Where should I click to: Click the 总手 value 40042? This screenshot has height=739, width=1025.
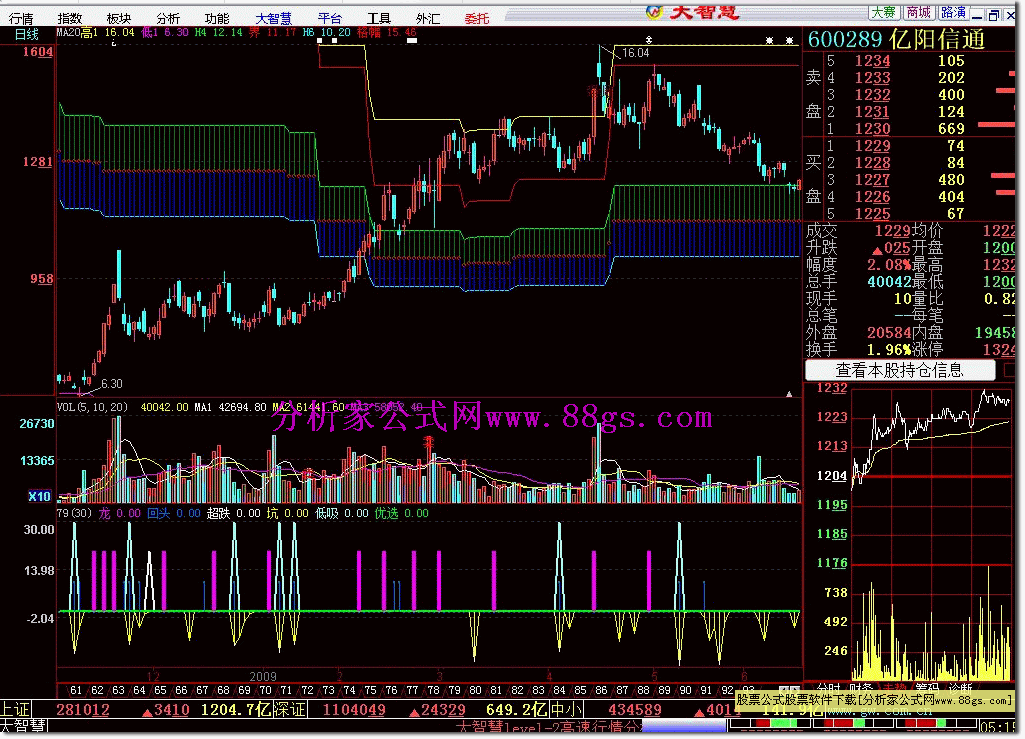pyautogui.click(x=889, y=282)
